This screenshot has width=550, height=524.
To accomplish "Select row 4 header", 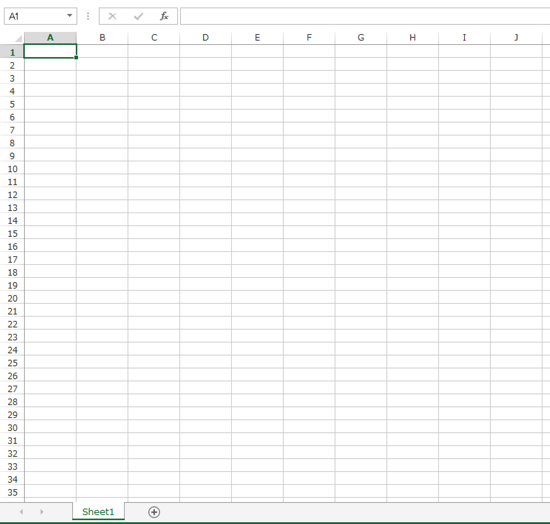I will pos(12,91).
